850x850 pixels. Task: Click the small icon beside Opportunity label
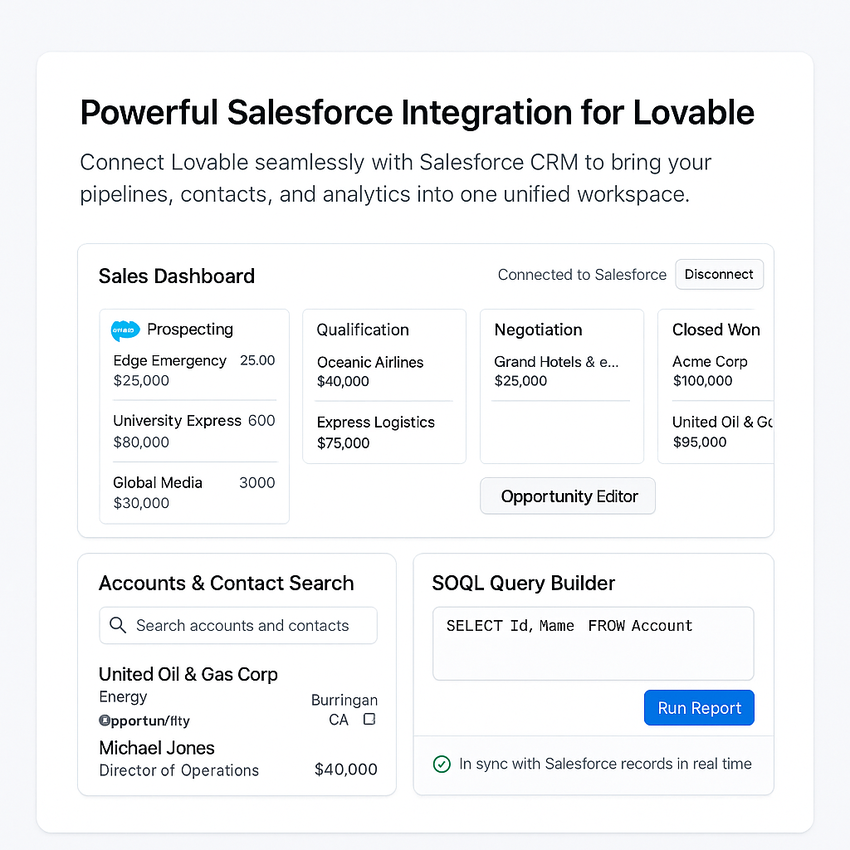click(x=104, y=720)
